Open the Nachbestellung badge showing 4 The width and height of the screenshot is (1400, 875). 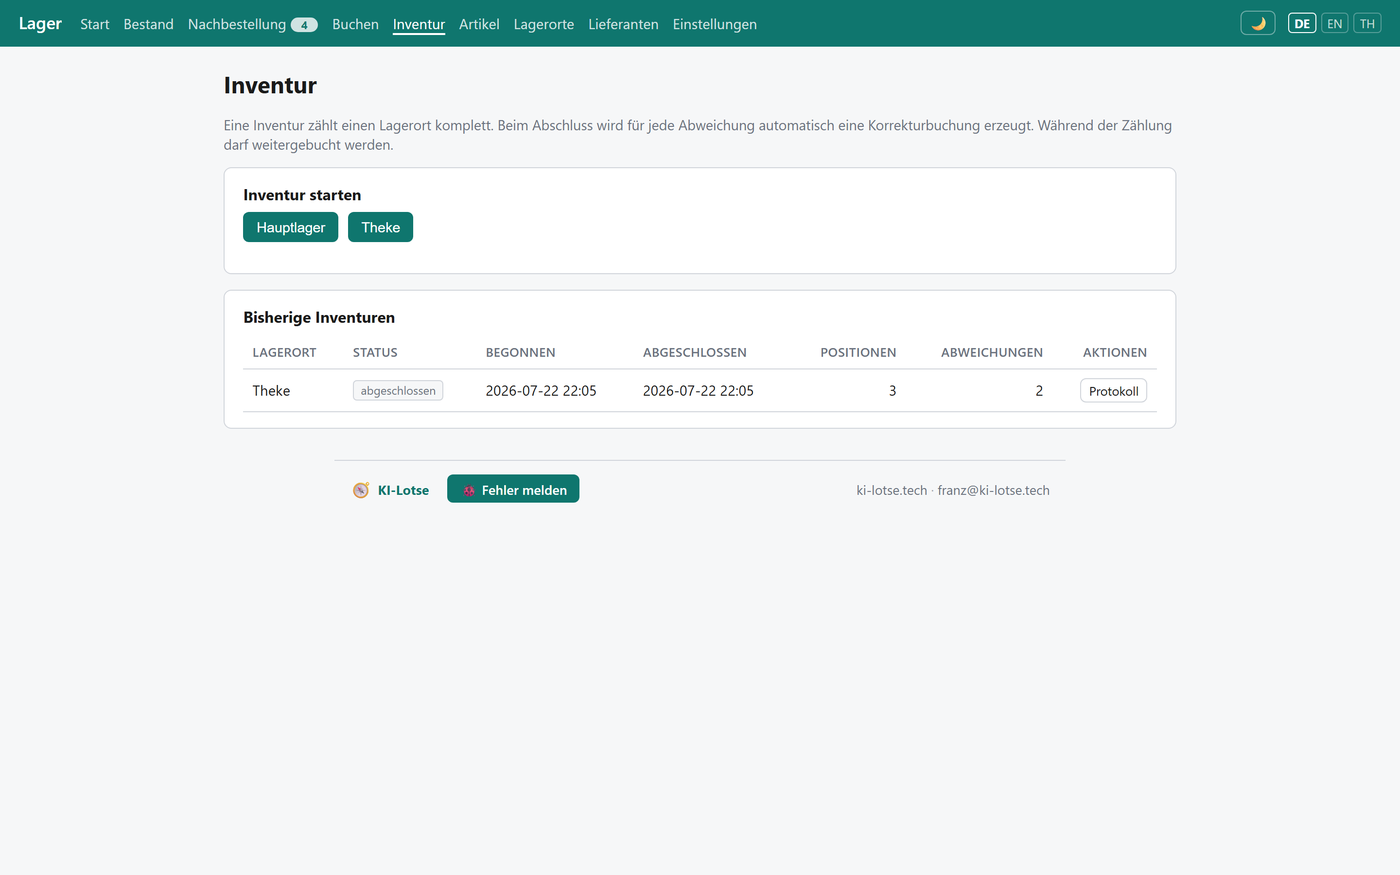point(304,25)
